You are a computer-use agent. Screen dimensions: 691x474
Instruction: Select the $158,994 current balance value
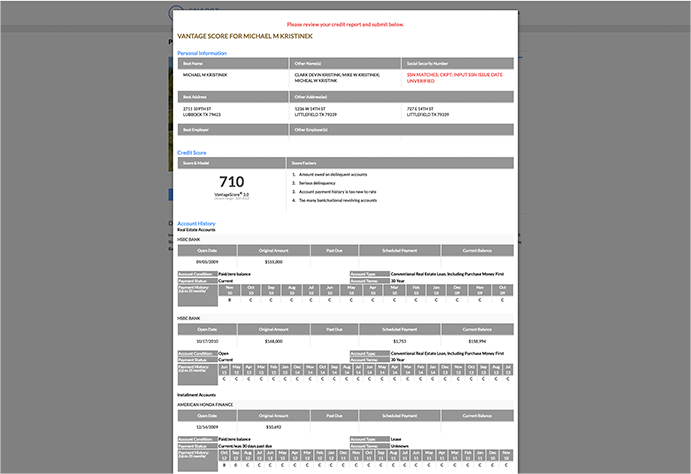click(x=477, y=341)
